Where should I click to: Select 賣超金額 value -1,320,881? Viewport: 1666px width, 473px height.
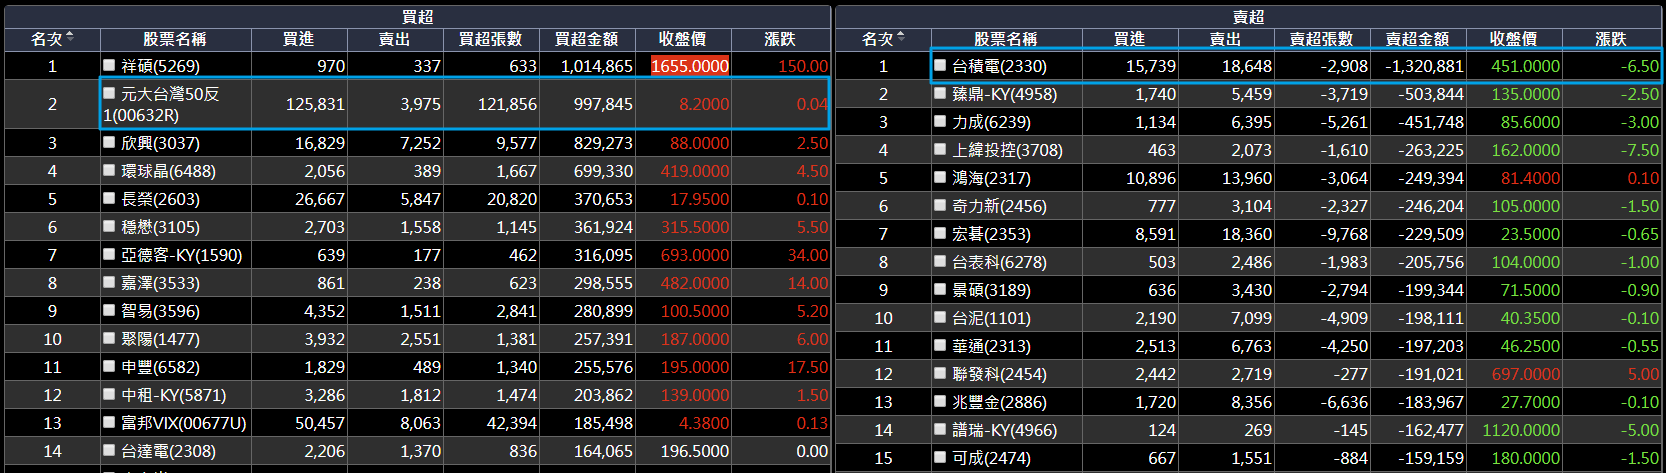[x=1424, y=66]
